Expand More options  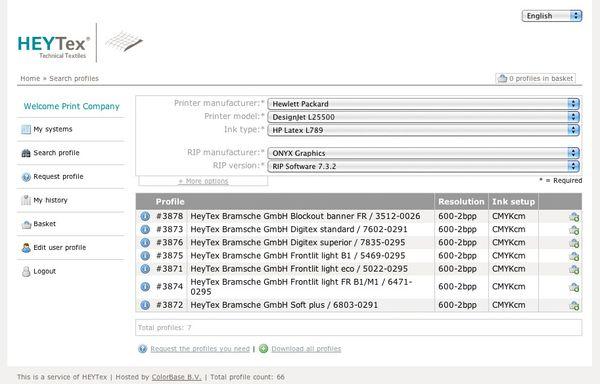pos(203,181)
